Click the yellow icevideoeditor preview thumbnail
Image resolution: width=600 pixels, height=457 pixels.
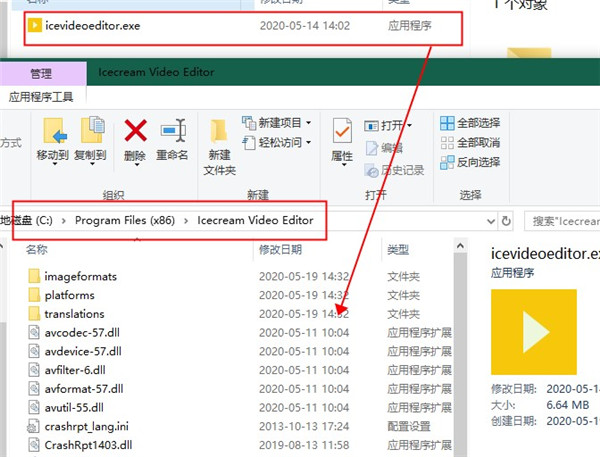coord(534,332)
